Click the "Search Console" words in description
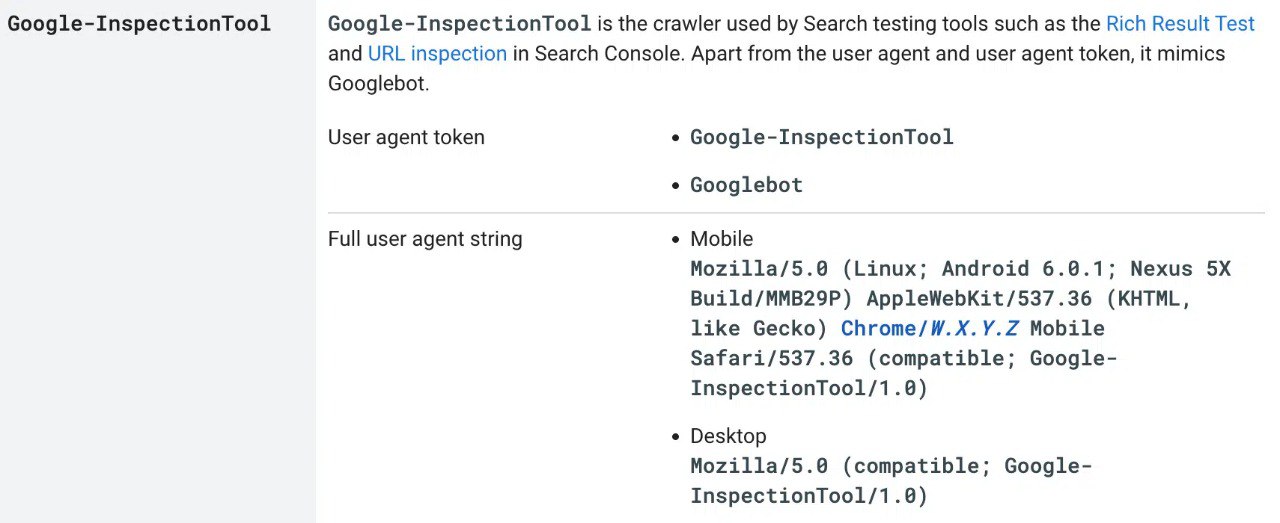This screenshot has height=523, width=1280. click(x=608, y=53)
